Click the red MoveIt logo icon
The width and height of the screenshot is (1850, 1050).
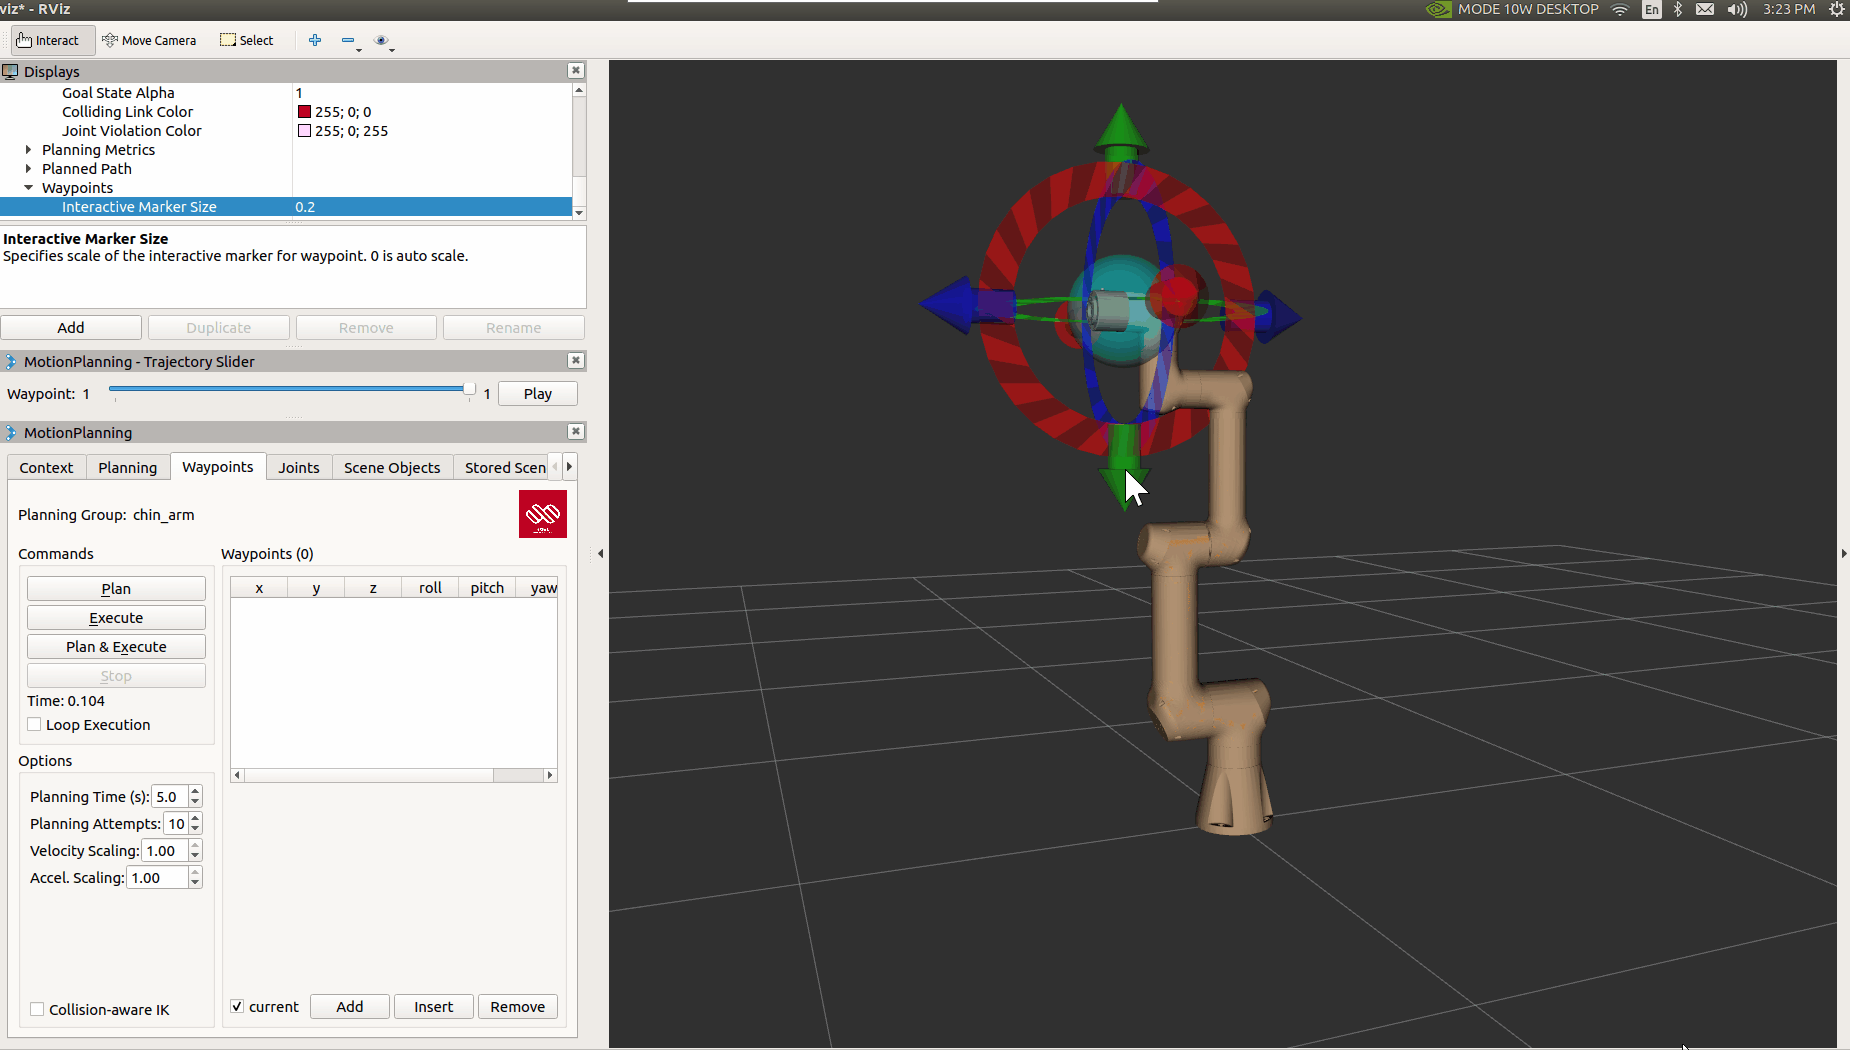(x=543, y=514)
